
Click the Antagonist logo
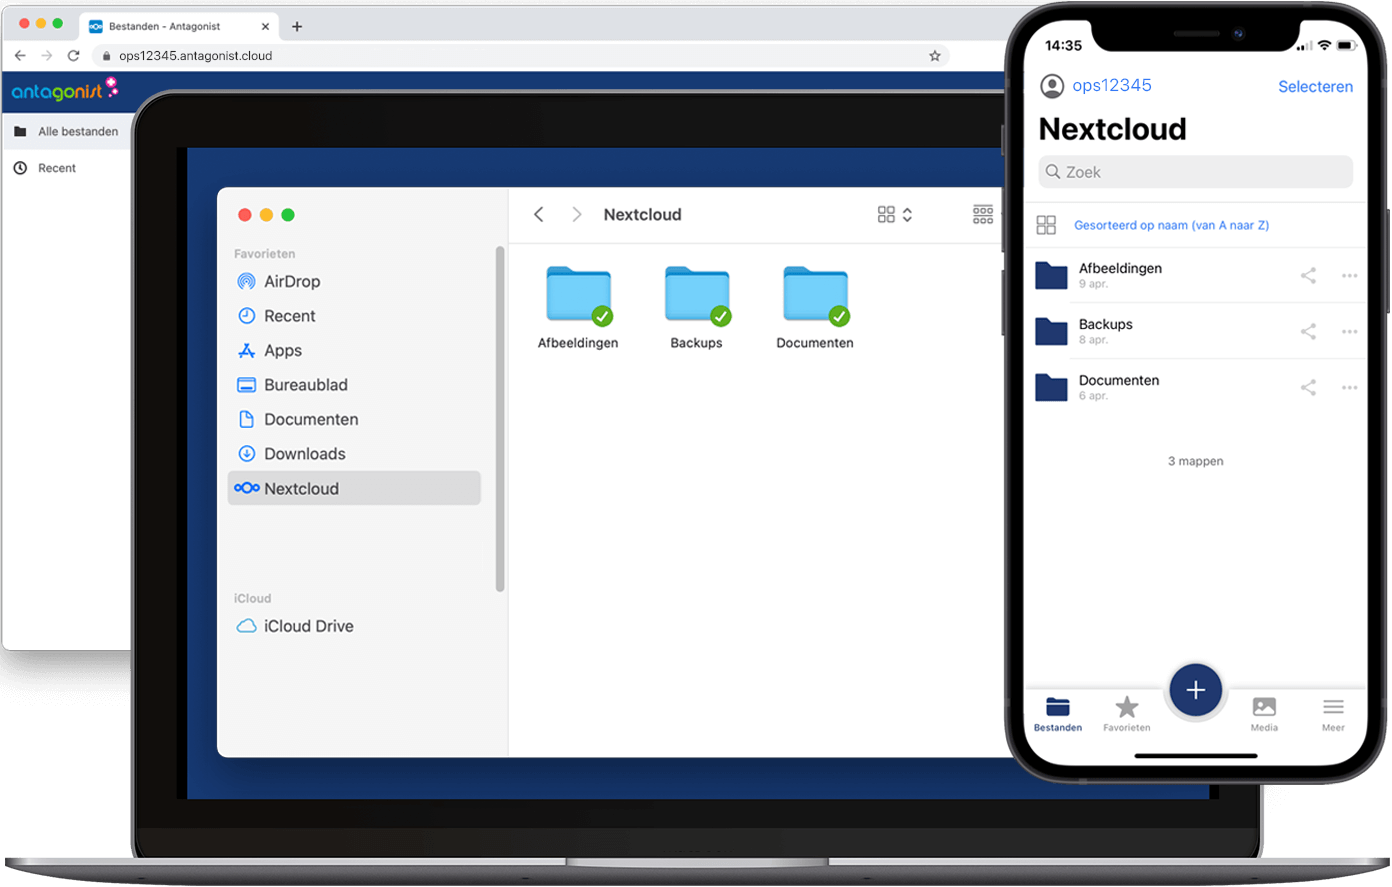(65, 90)
